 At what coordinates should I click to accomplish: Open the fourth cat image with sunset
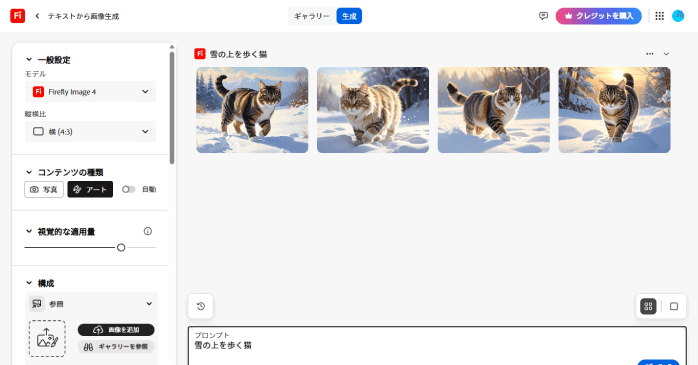[x=614, y=110]
